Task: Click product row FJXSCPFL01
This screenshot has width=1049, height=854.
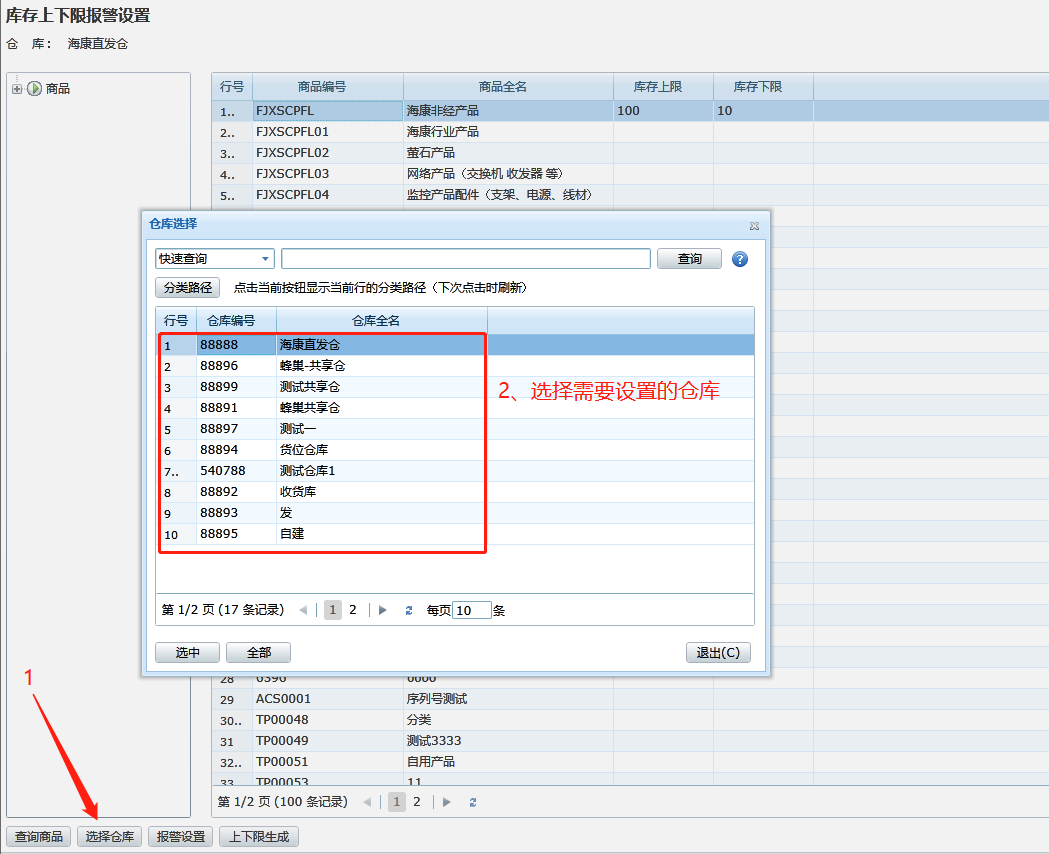Action: pyautogui.click(x=630, y=132)
